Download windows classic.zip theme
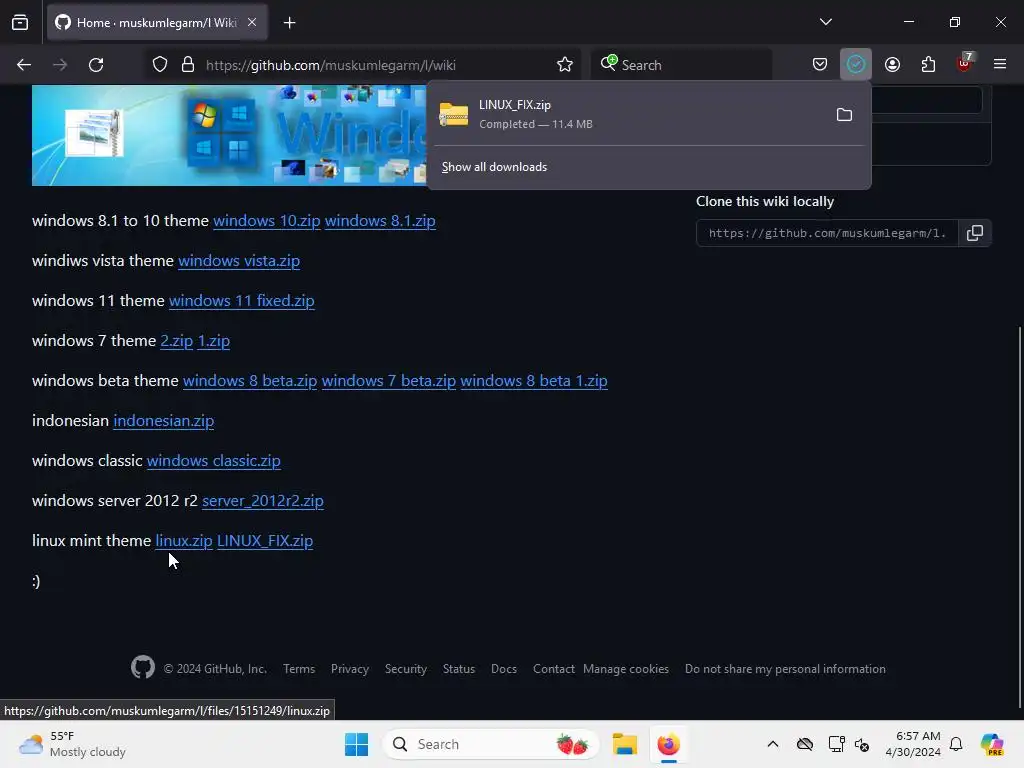 [214, 460]
